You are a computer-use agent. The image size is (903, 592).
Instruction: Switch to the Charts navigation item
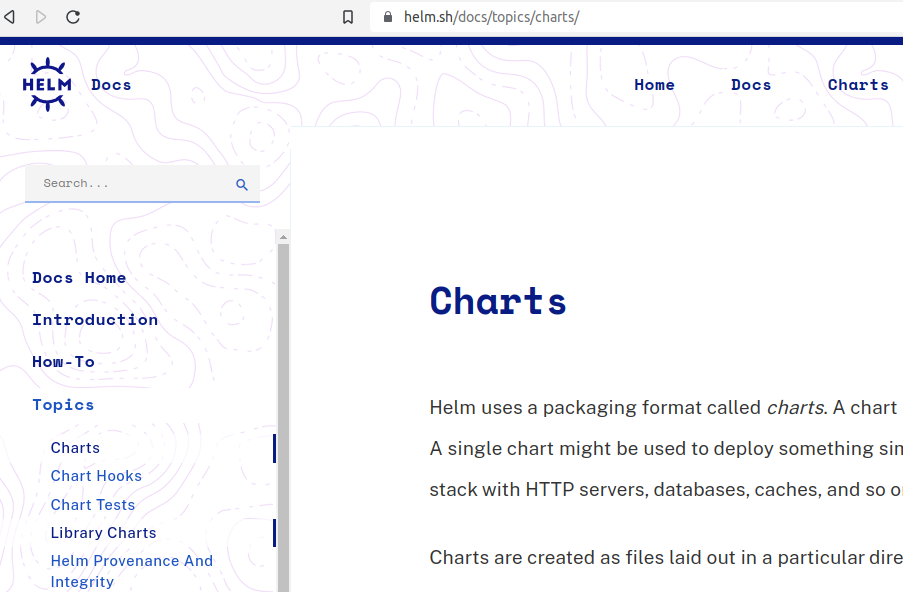pyautogui.click(x=857, y=85)
